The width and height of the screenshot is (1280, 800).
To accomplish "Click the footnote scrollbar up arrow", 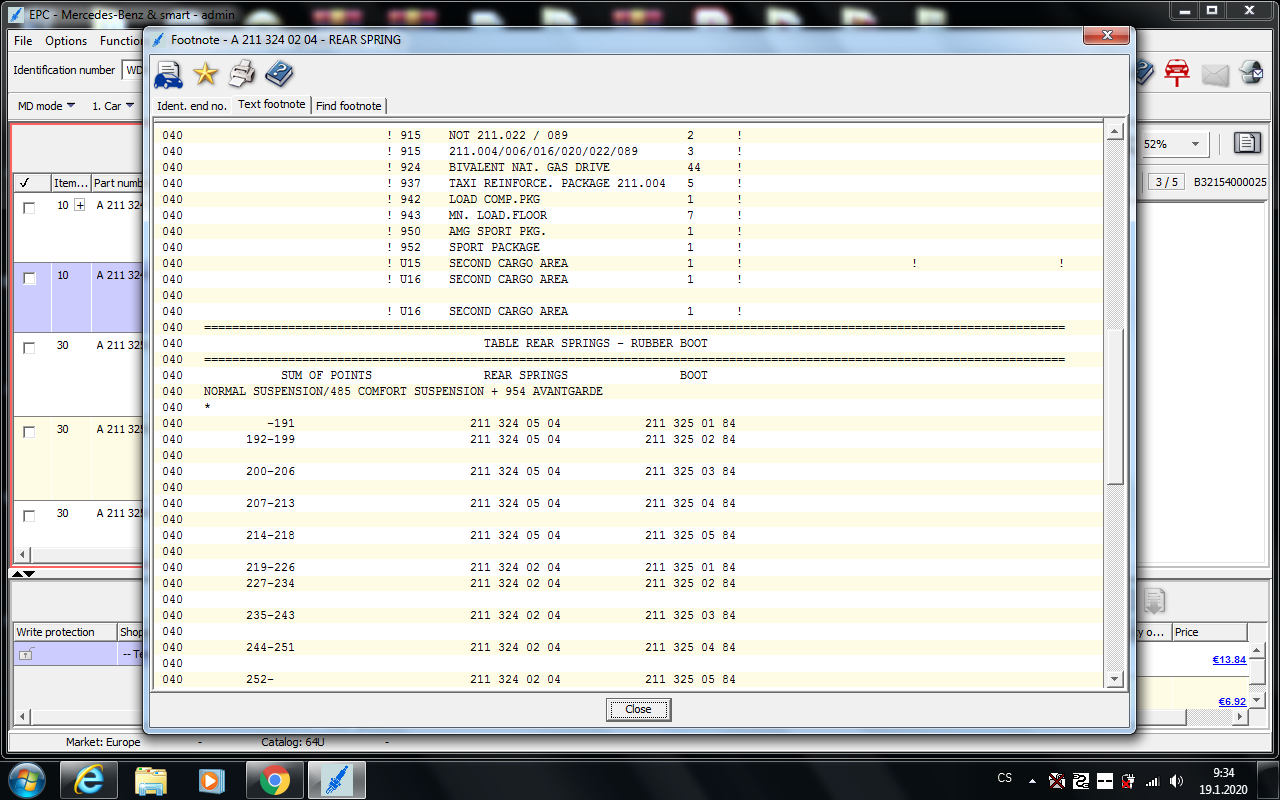I will click(1115, 133).
